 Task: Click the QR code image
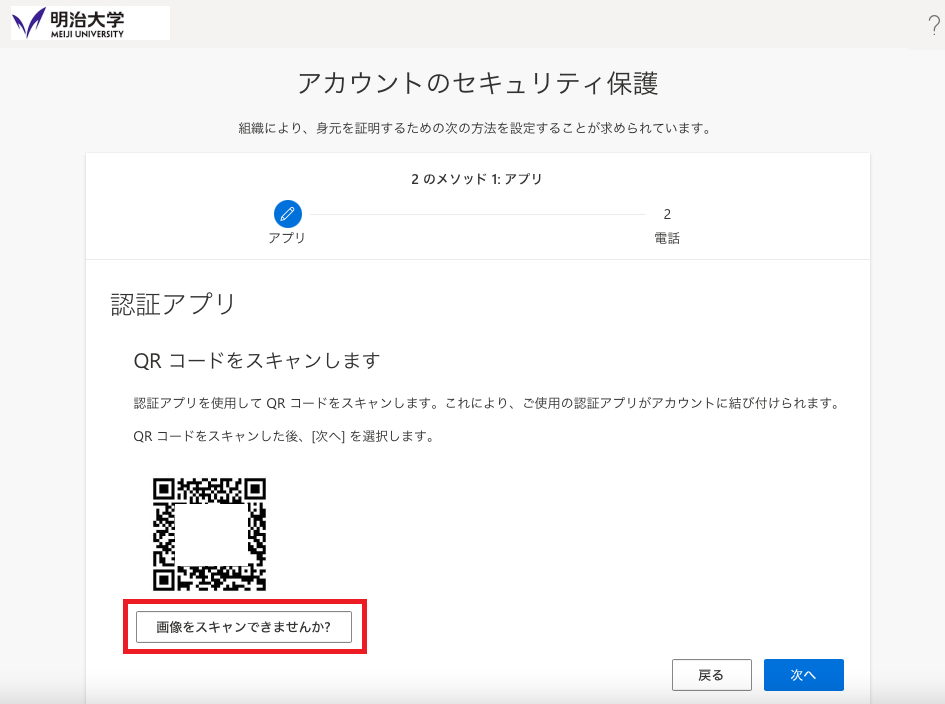click(209, 535)
